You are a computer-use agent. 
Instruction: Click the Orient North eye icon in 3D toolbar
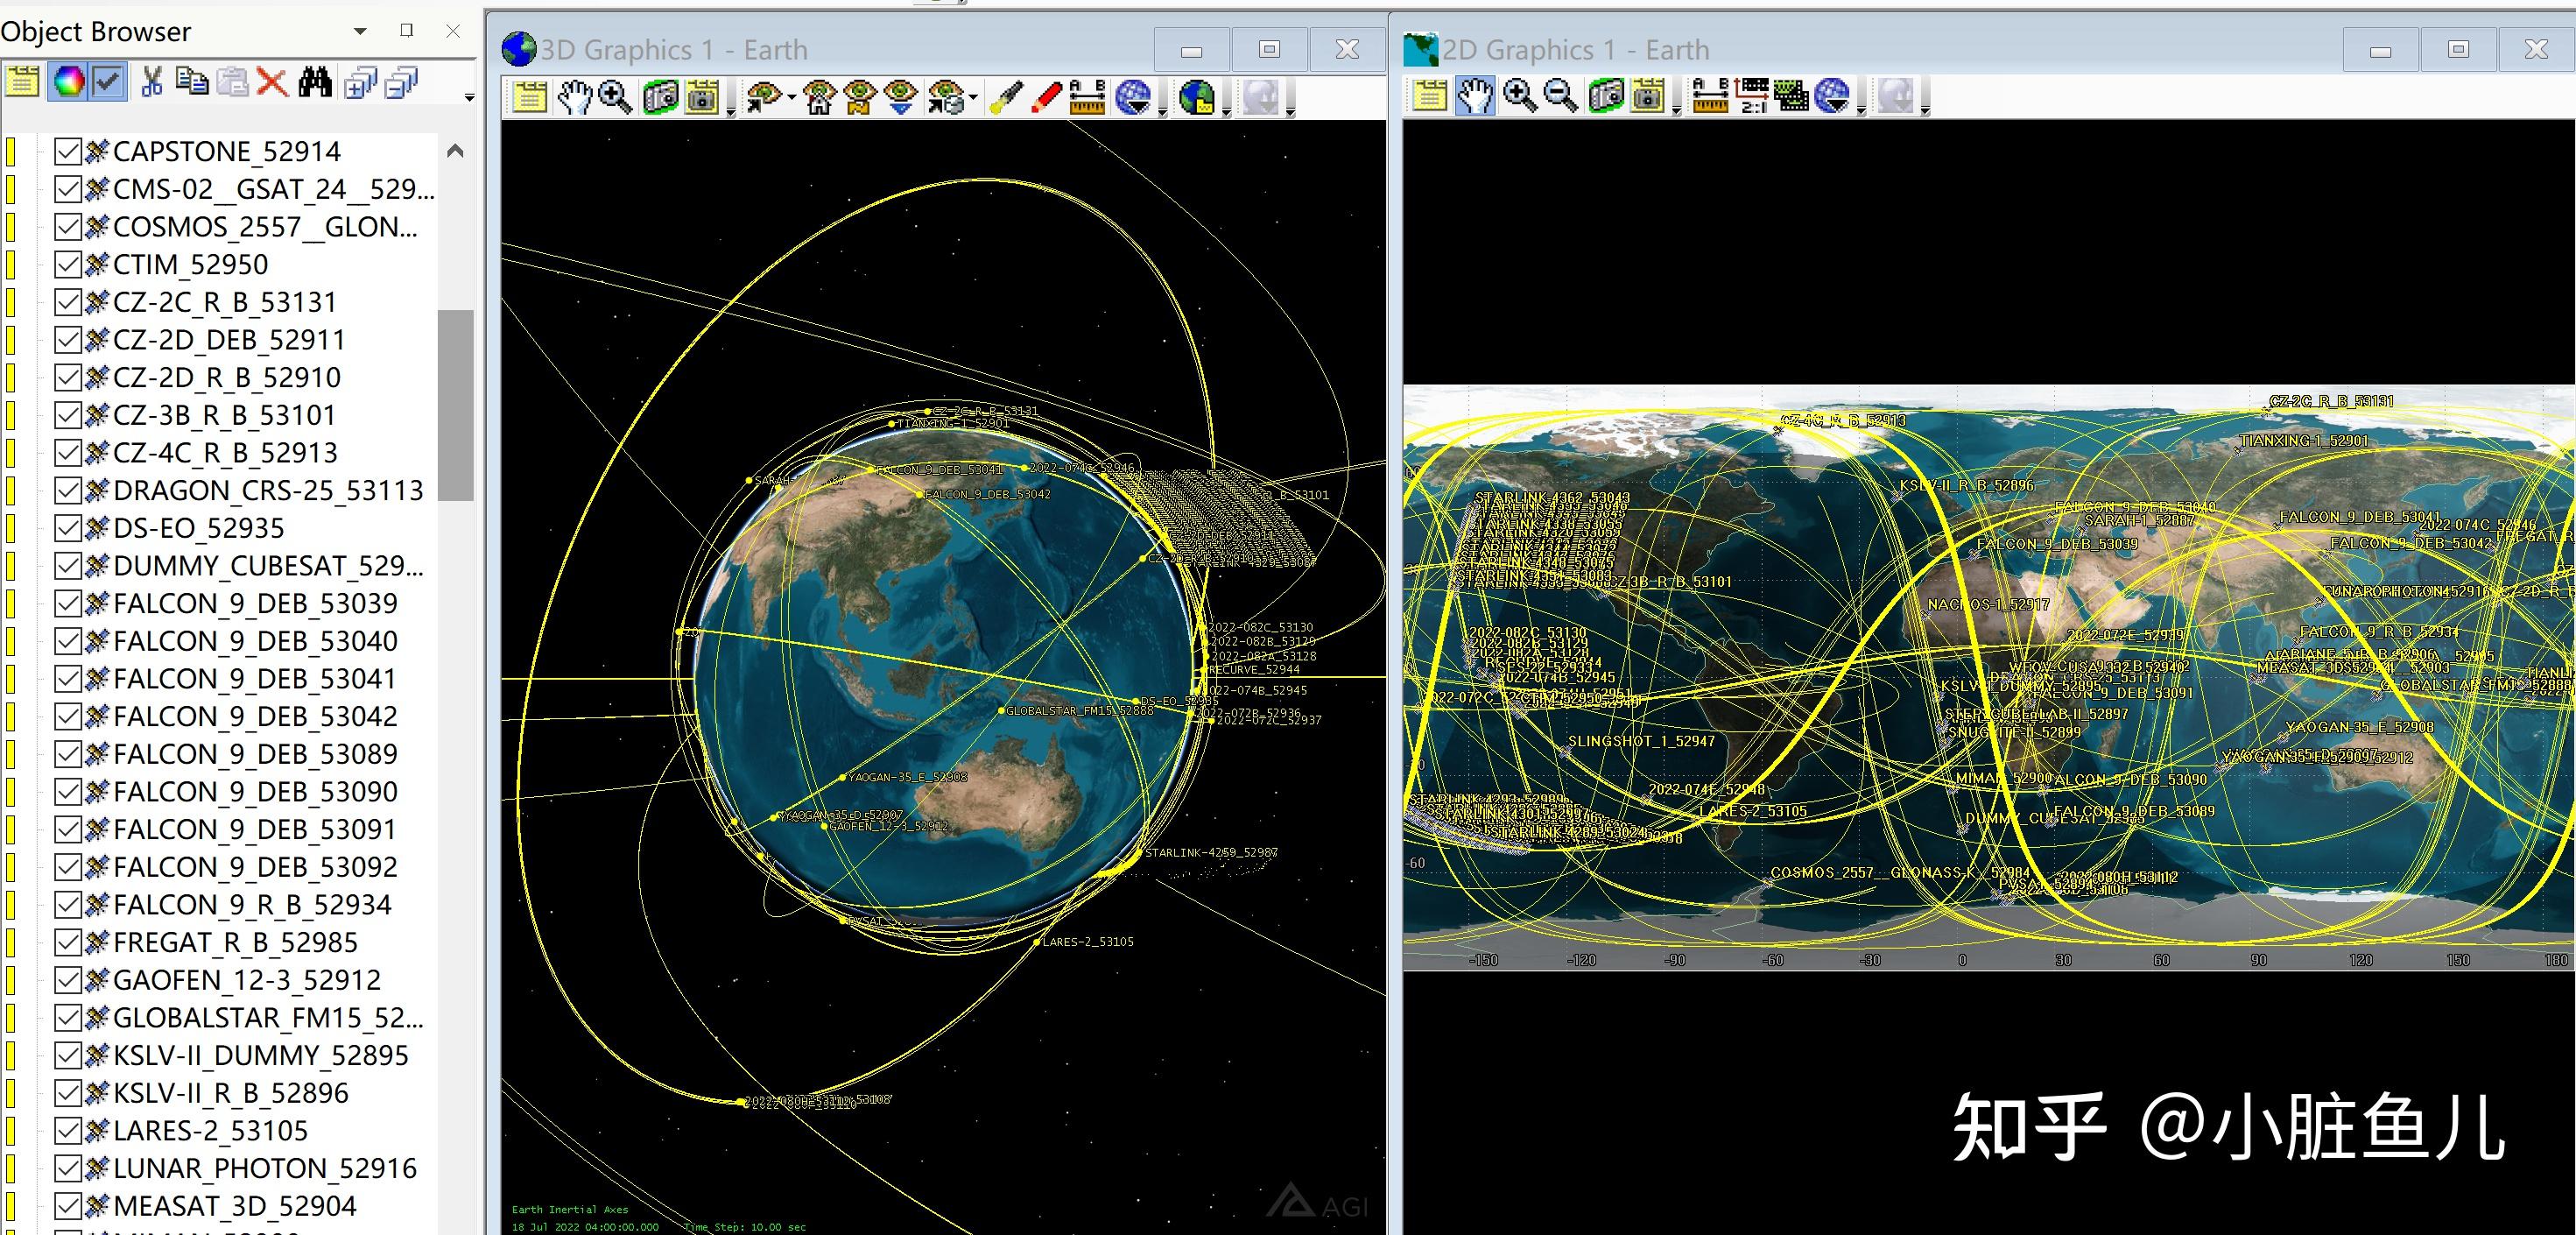(x=860, y=98)
